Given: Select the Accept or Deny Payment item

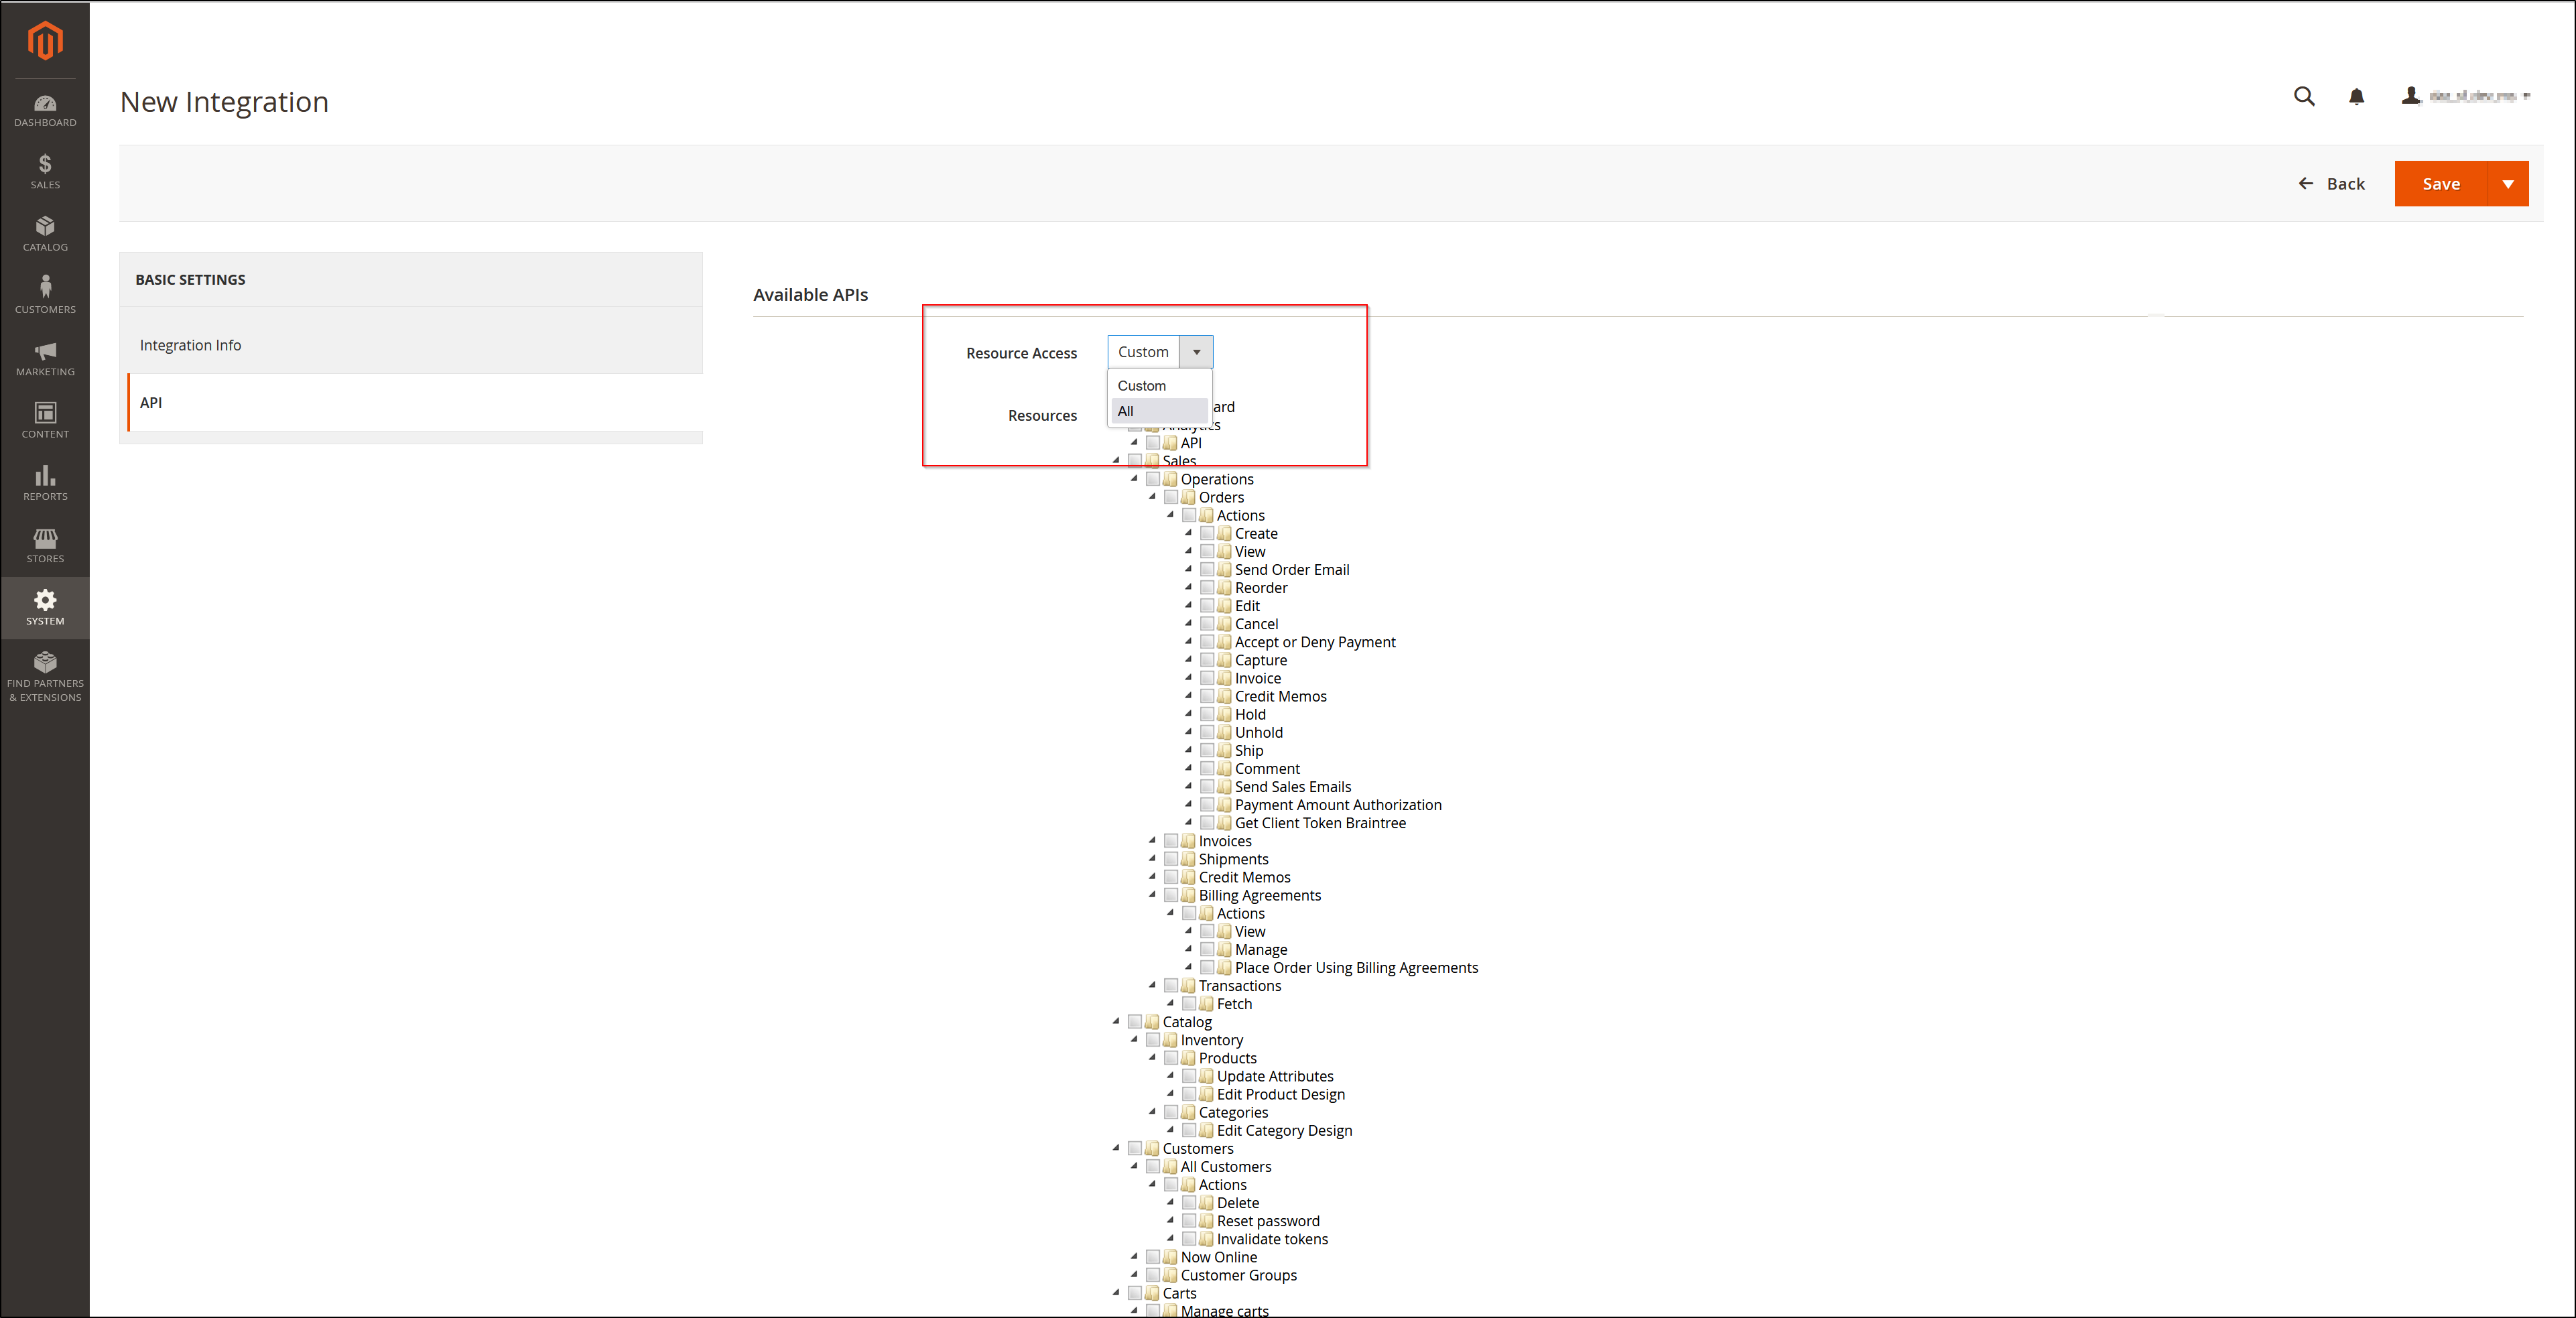Looking at the screenshot, I should coord(1315,642).
